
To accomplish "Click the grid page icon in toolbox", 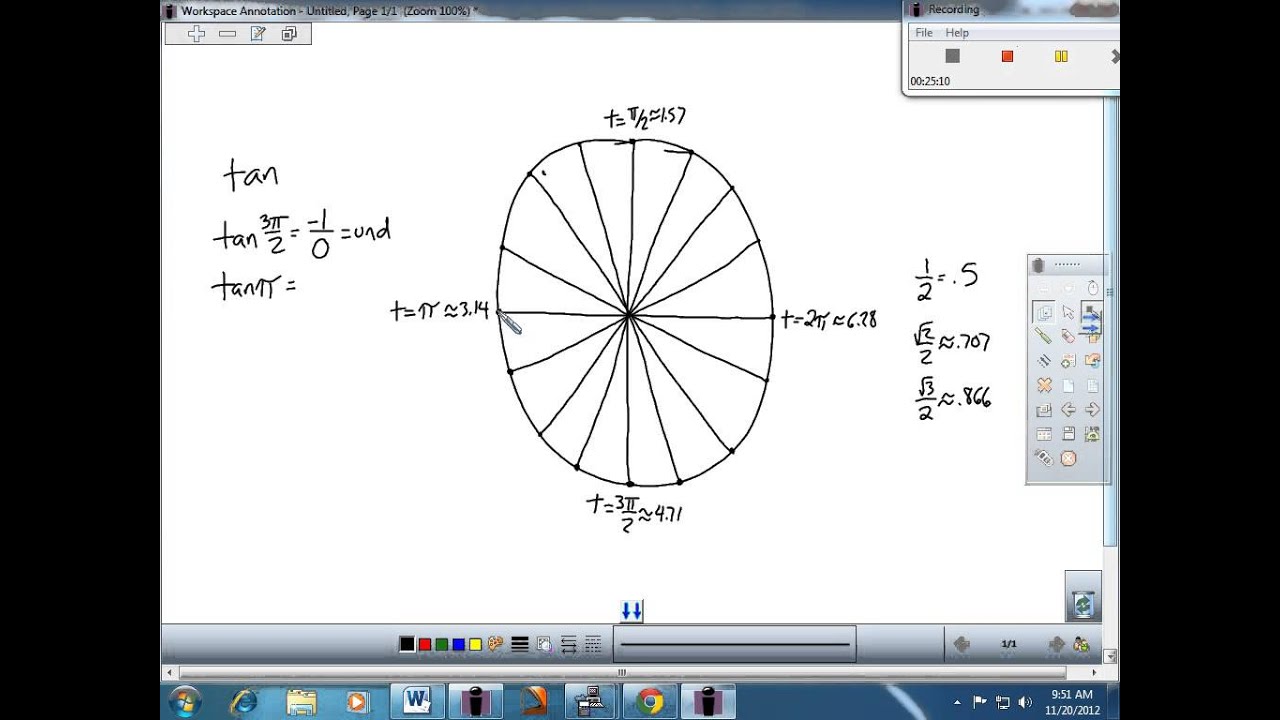I will [1093, 386].
